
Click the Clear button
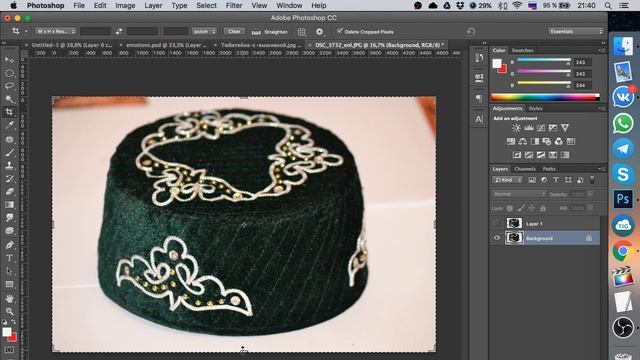tap(234, 31)
